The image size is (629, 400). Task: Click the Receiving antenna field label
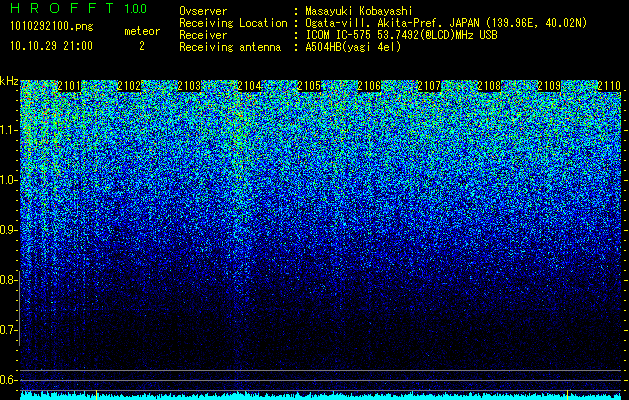tap(230, 47)
